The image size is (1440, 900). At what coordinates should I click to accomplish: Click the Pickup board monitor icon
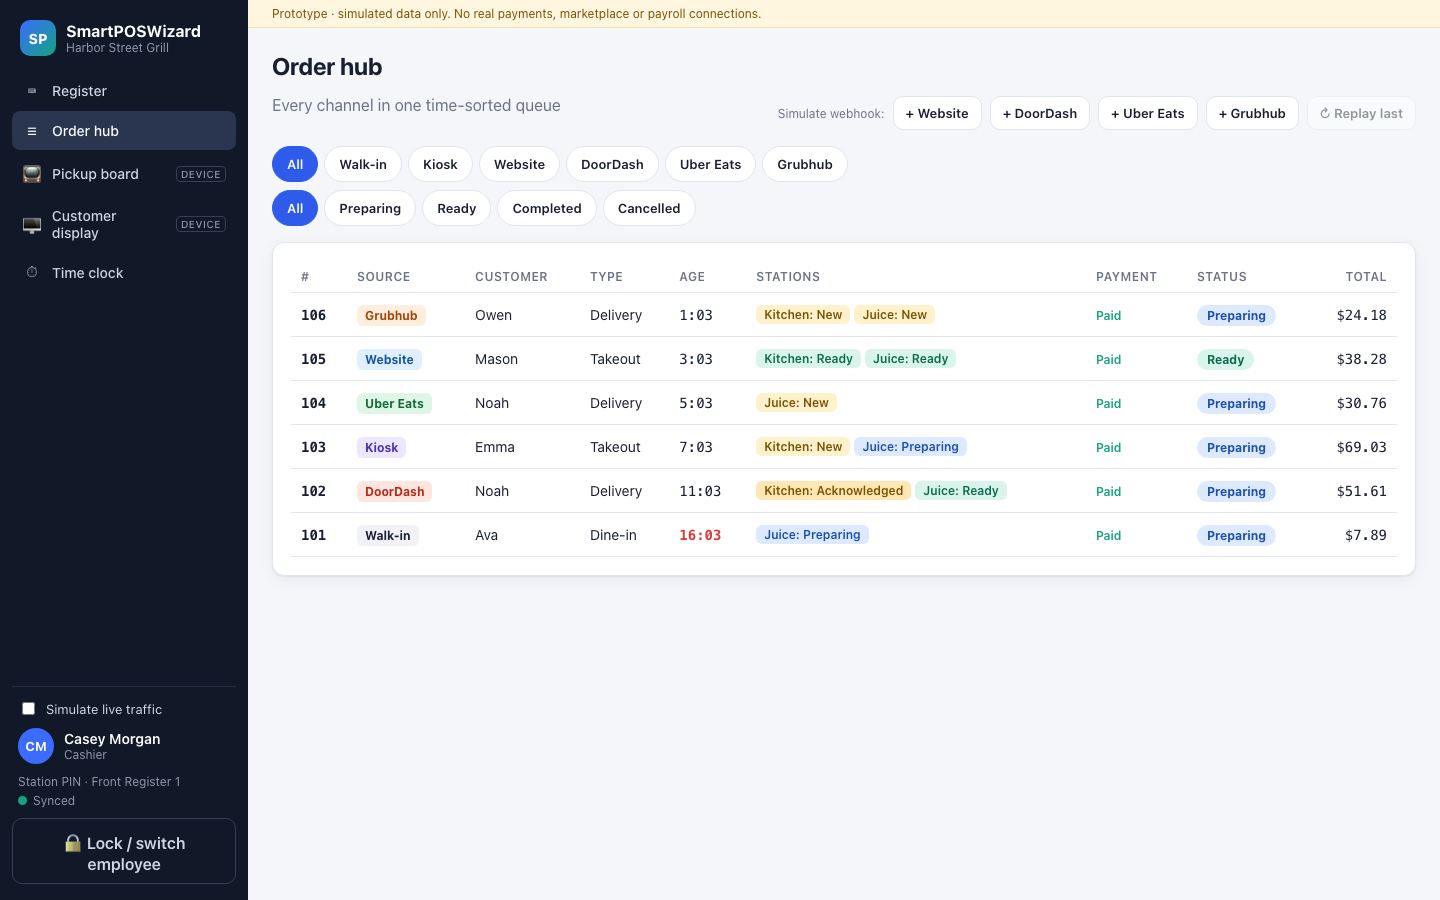pyautogui.click(x=32, y=174)
